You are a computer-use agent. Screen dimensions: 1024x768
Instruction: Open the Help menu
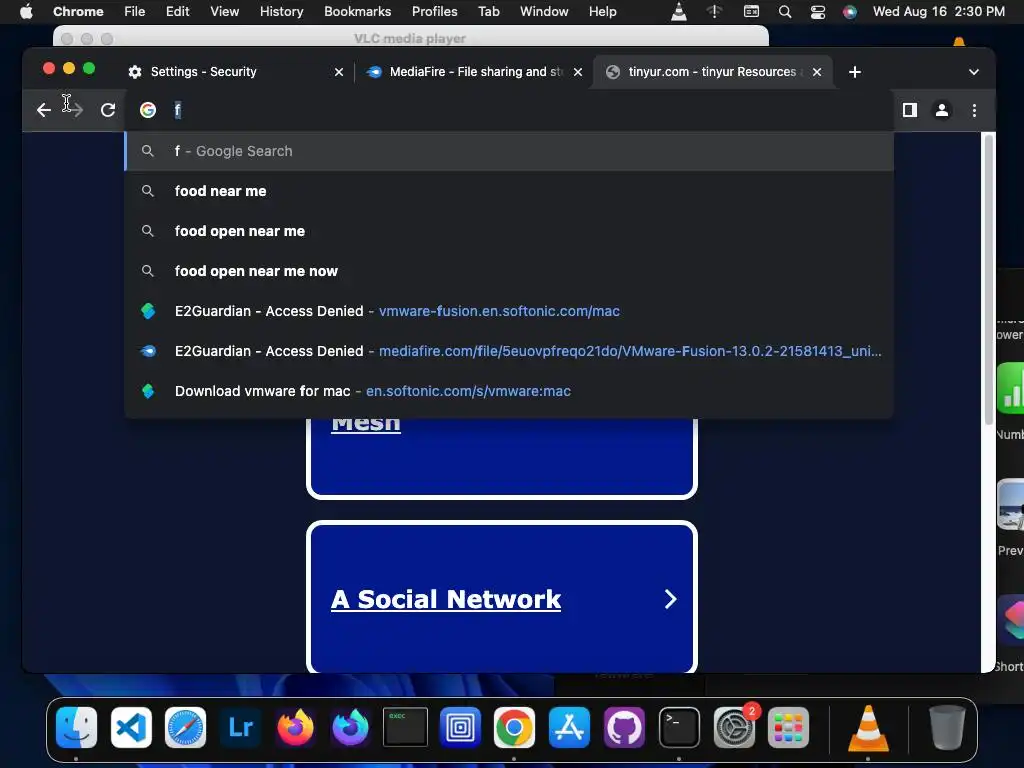pos(602,11)
